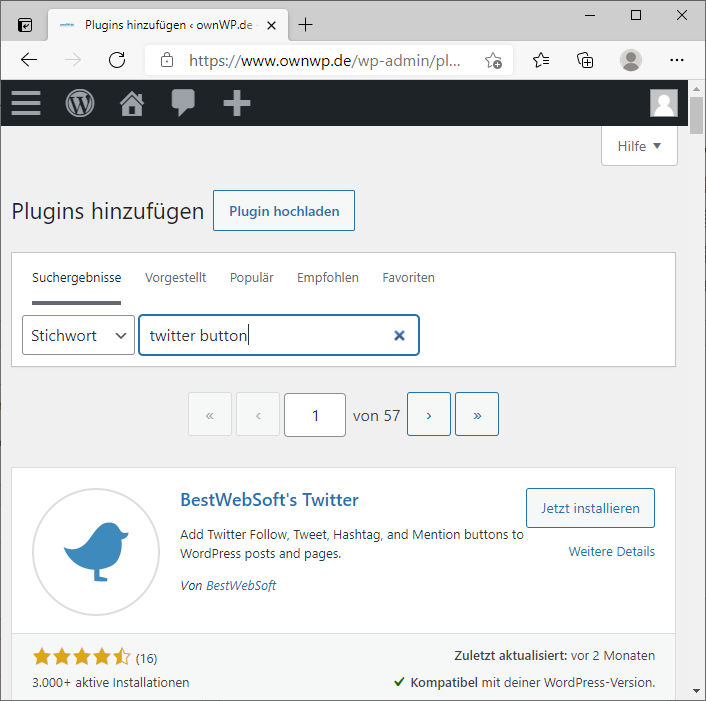
Task: Click the WordPress logo icon
Action: pyautogui.click(x=80, y=103)
